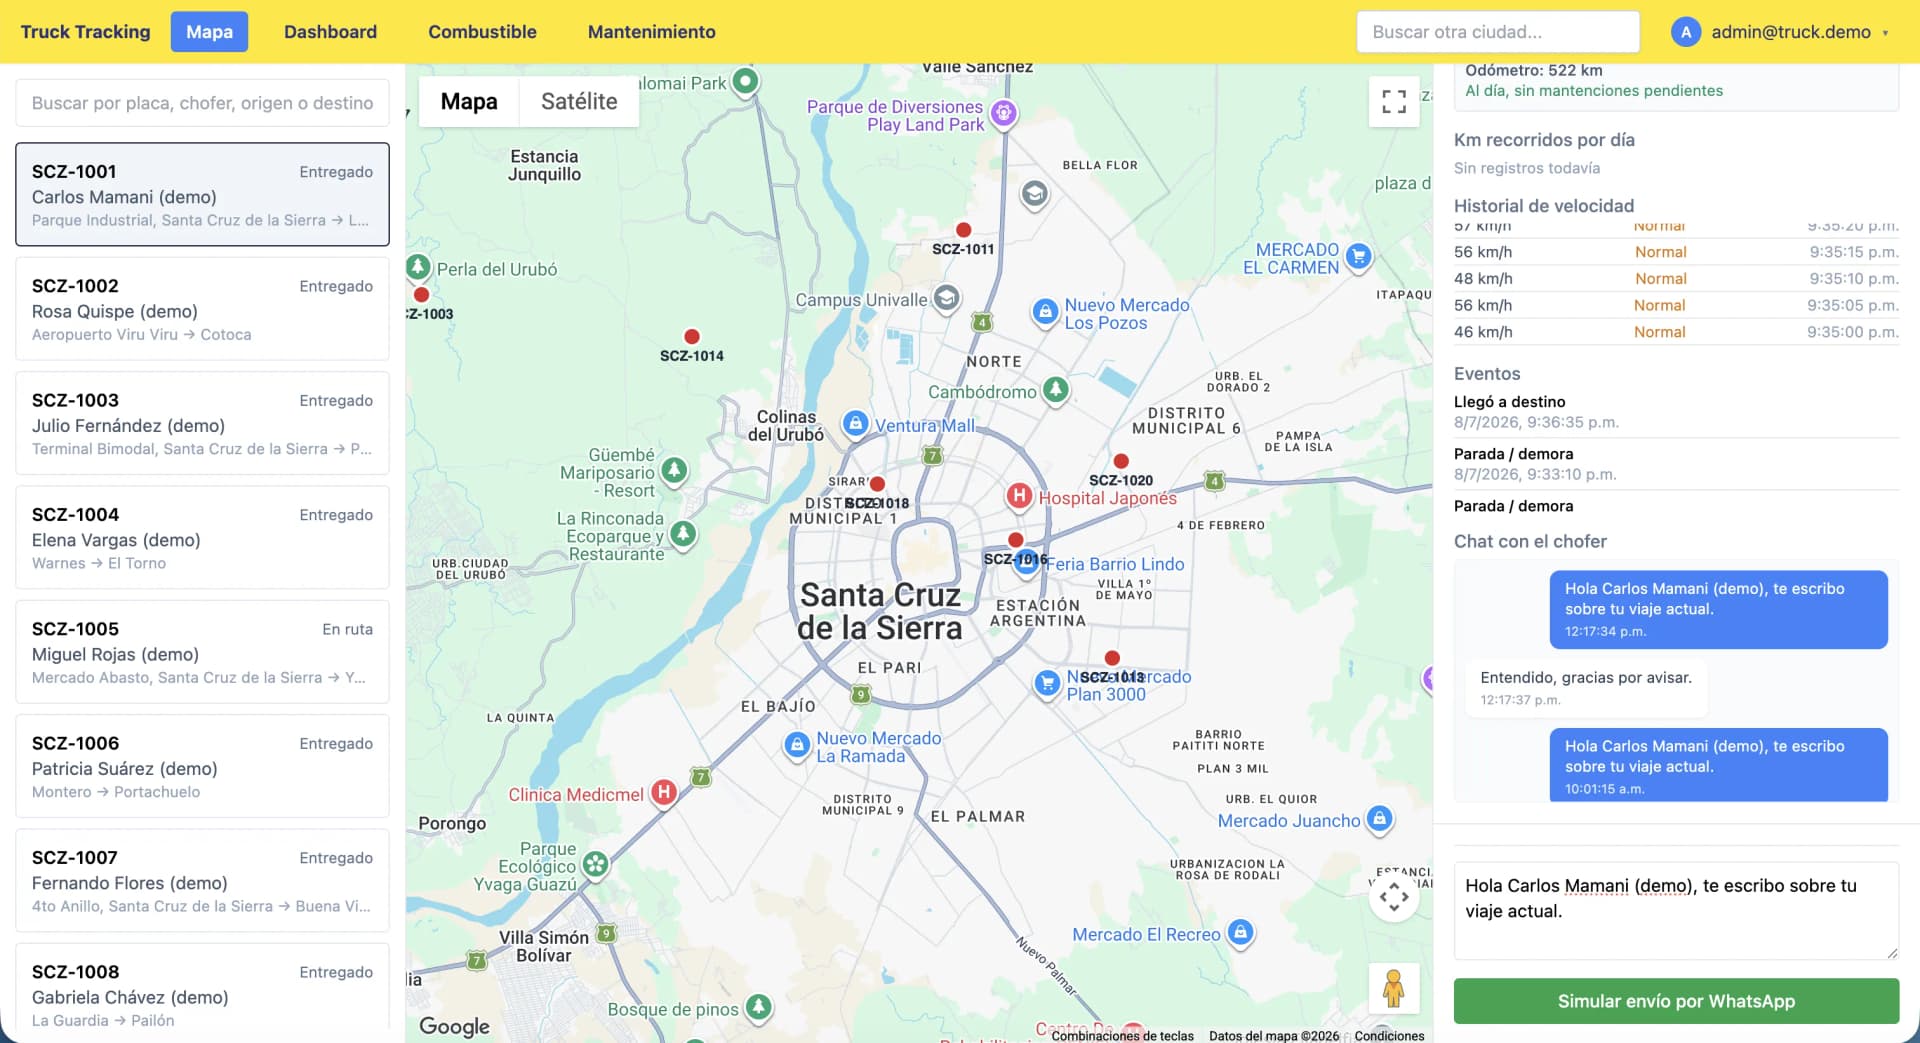Select truck SCZ-1003 Julio Fernández card
1920x1043 pixels.
202,423
